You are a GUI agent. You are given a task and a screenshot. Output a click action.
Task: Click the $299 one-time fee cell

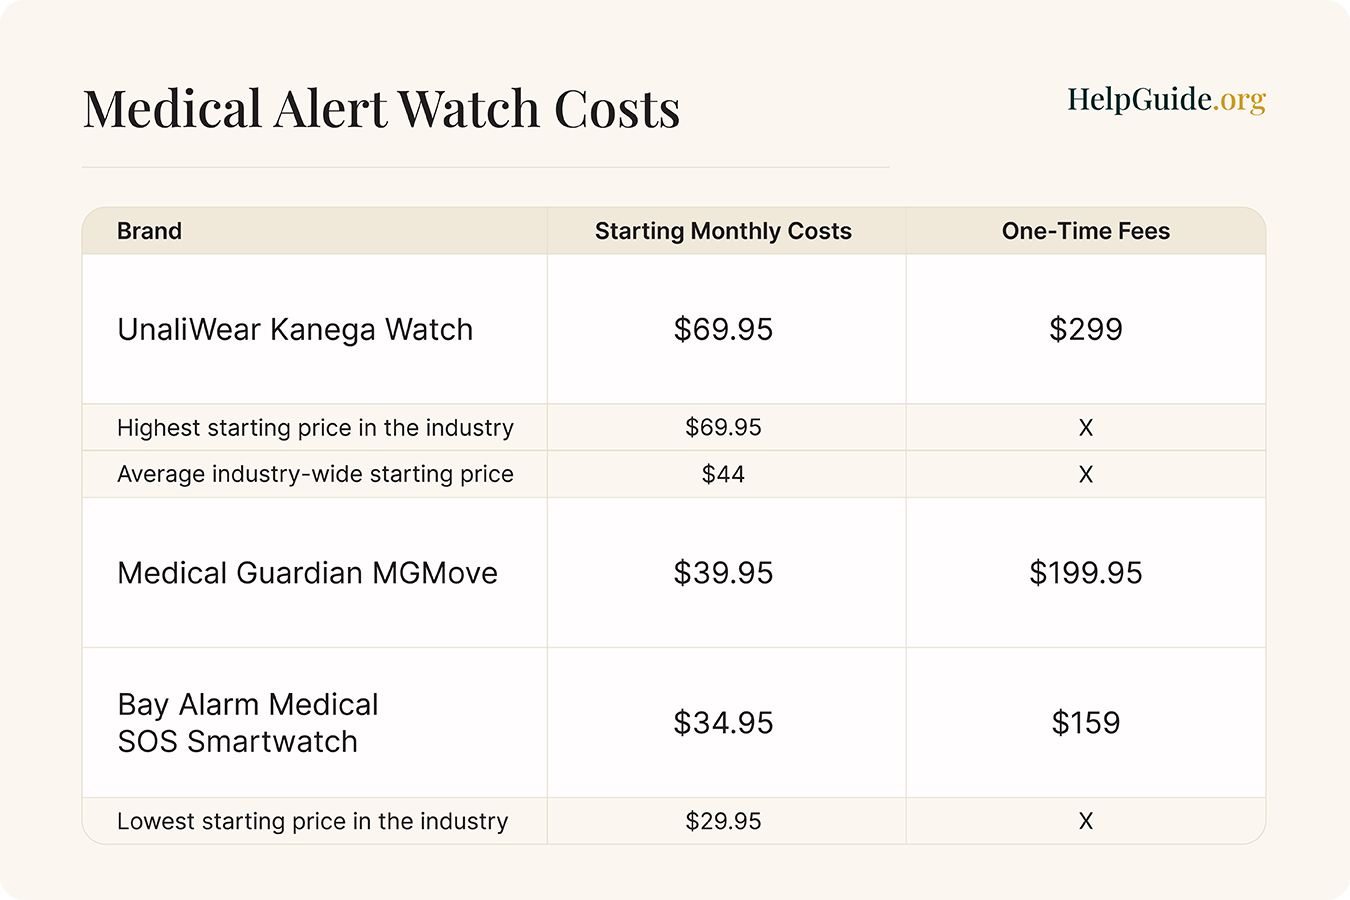[x=1086, y=329]
